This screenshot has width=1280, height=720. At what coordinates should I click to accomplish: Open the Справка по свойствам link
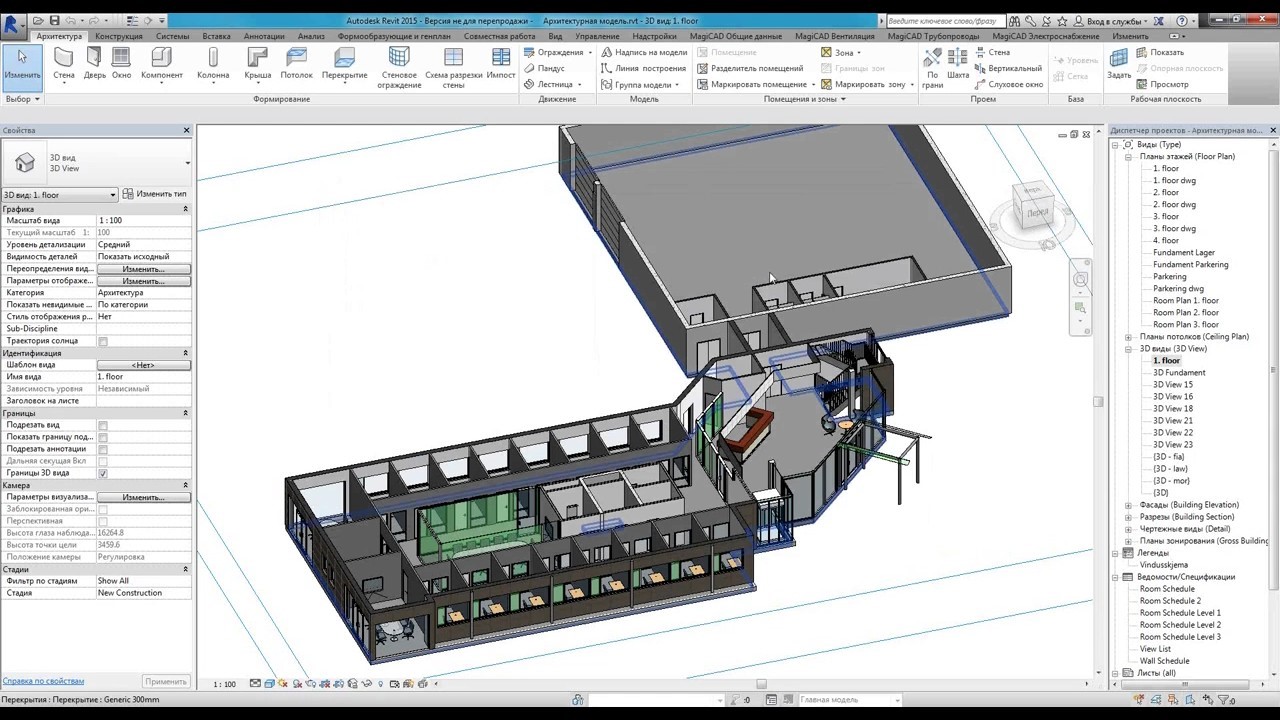coord(43,681)
